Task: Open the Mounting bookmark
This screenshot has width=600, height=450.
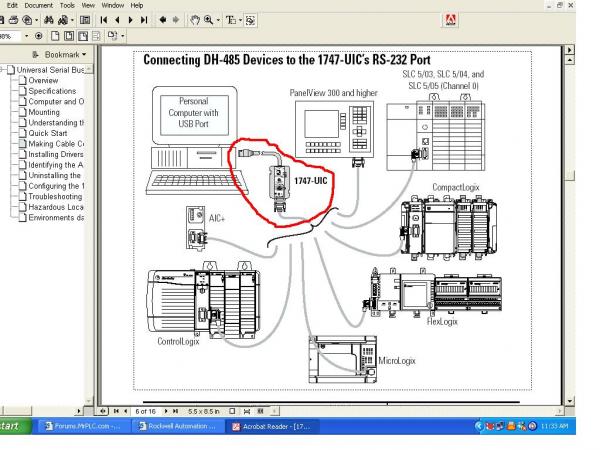Action: 44,112
